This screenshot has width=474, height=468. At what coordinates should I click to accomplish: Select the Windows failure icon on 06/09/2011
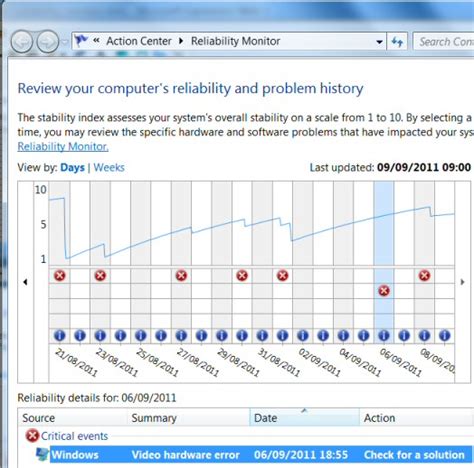(x=384, y=291)
